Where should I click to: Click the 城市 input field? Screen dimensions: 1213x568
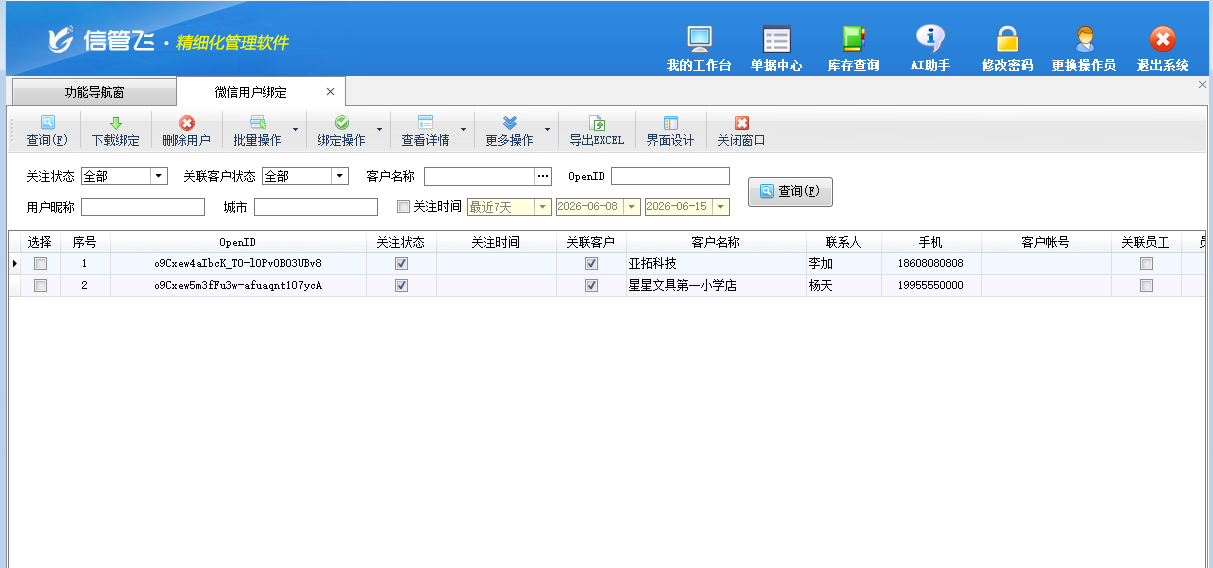coord(316,207)
